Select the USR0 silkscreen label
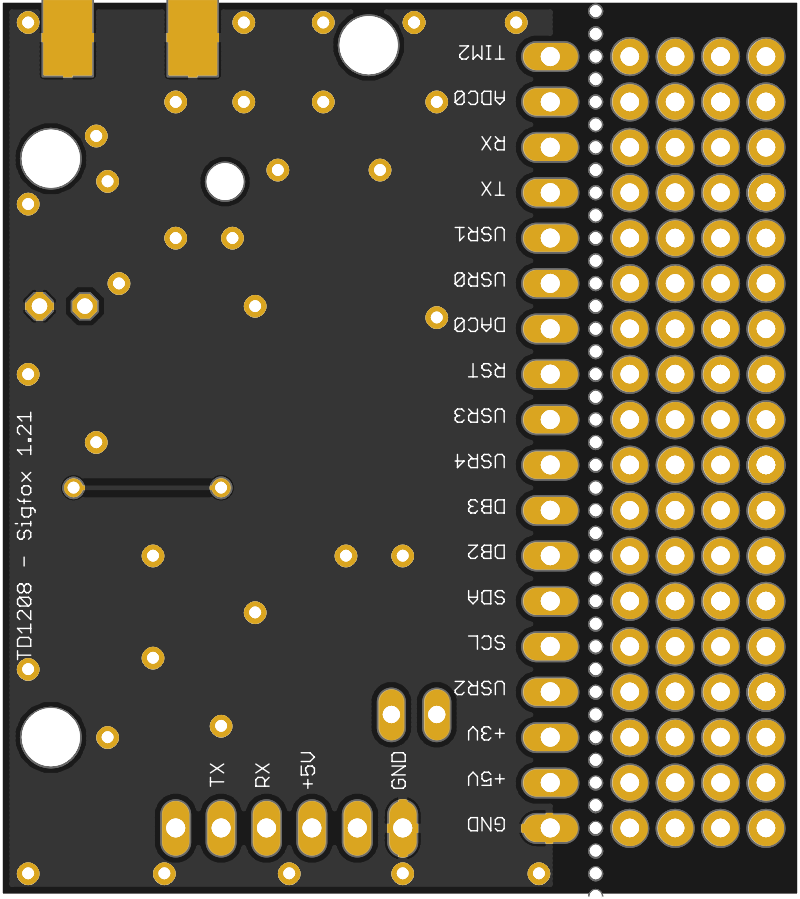 click(x=479, y=279)
